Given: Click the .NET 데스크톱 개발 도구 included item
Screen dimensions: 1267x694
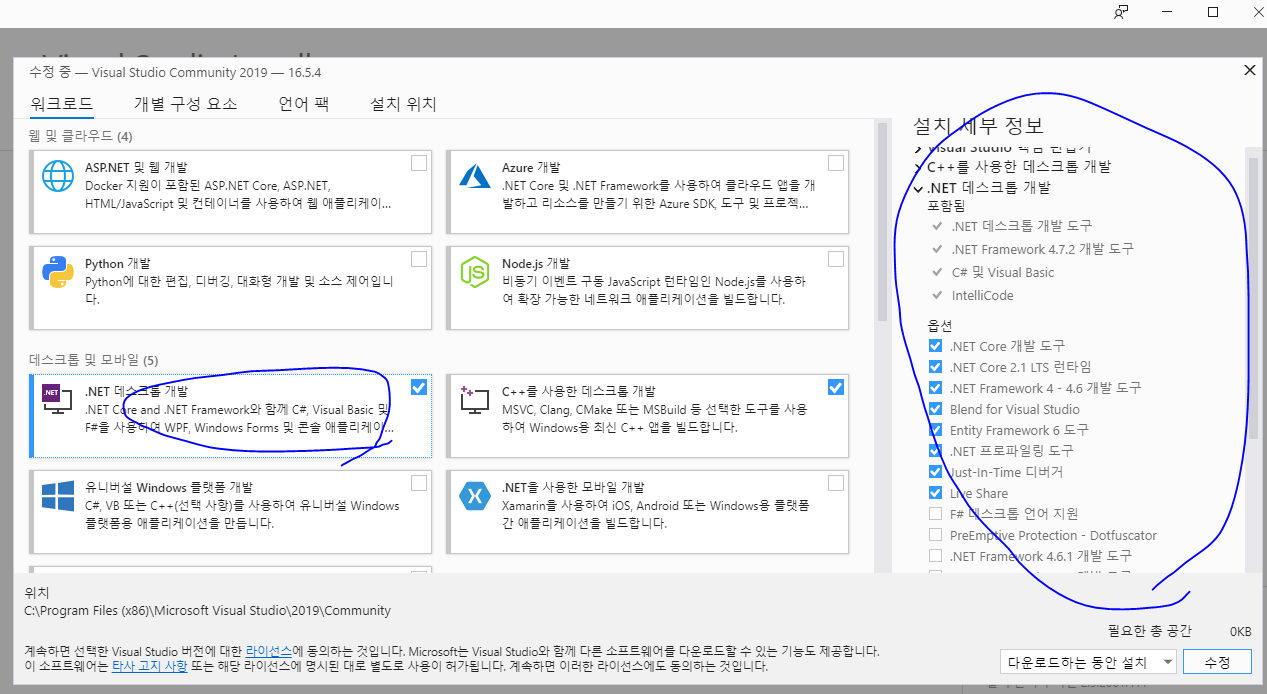Looking at the screenshot, I should (1021, 226).
